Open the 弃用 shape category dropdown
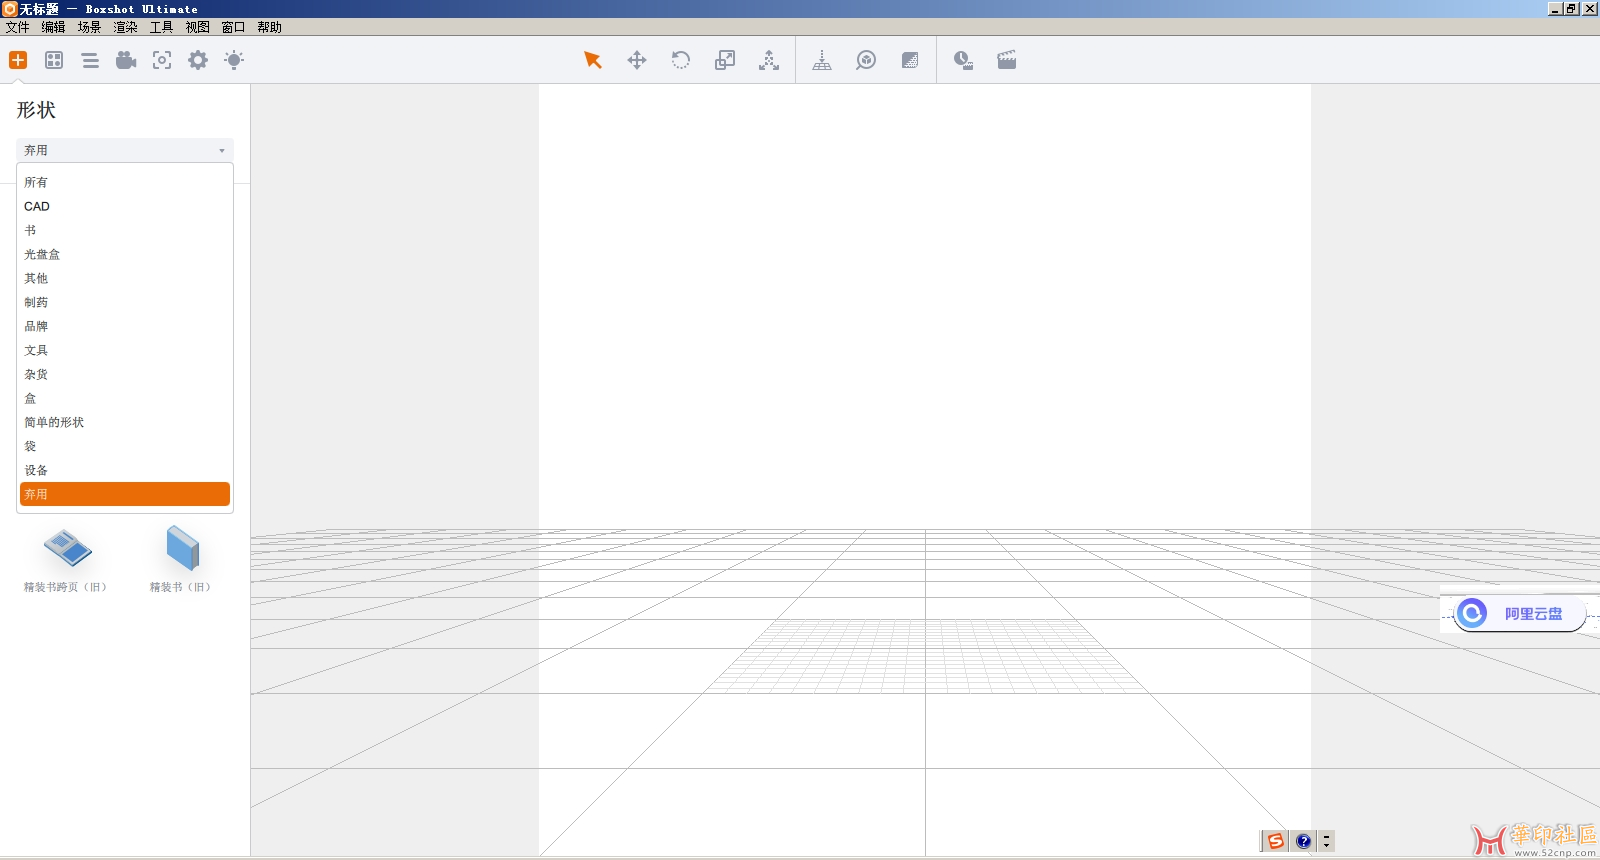Viewport: 1600px width, 860px height. pyautogui.click(x=125, y=150)
